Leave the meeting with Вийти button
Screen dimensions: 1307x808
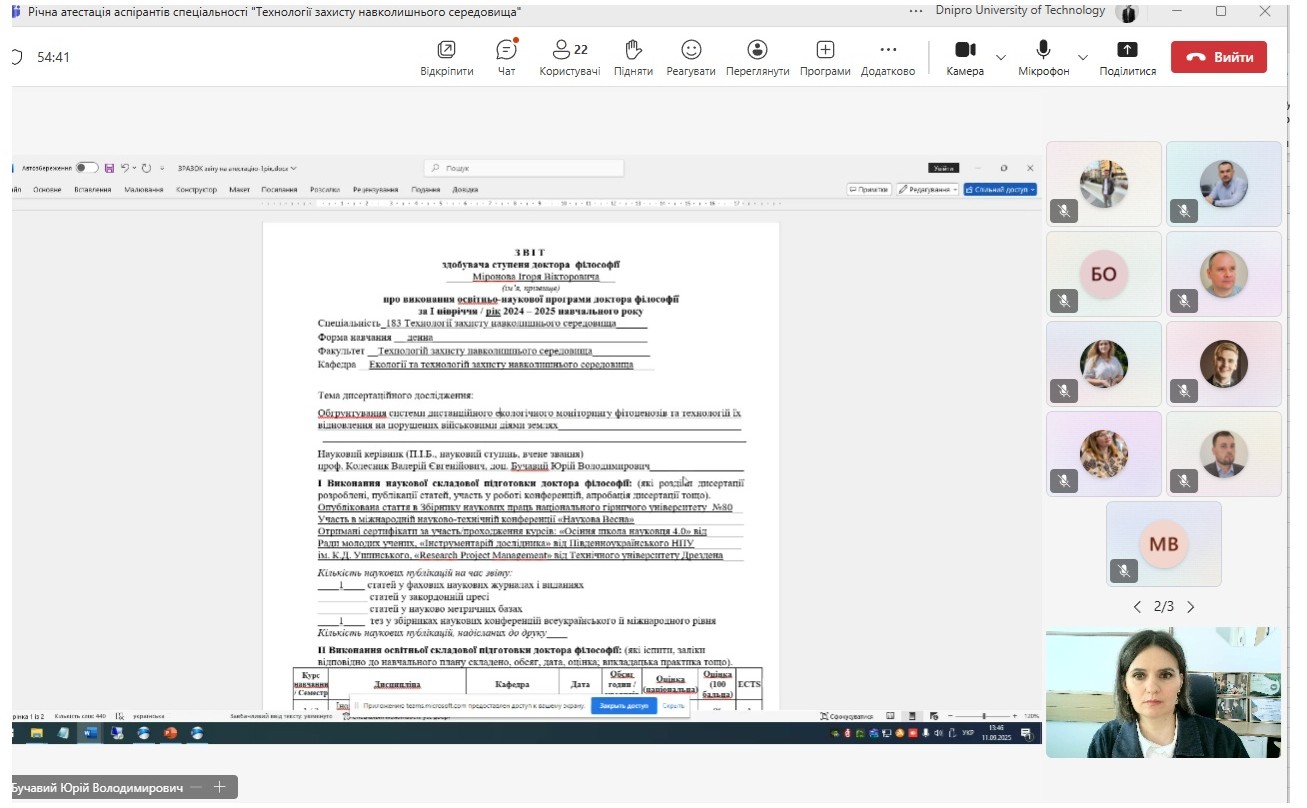(x=1218, y=57)
